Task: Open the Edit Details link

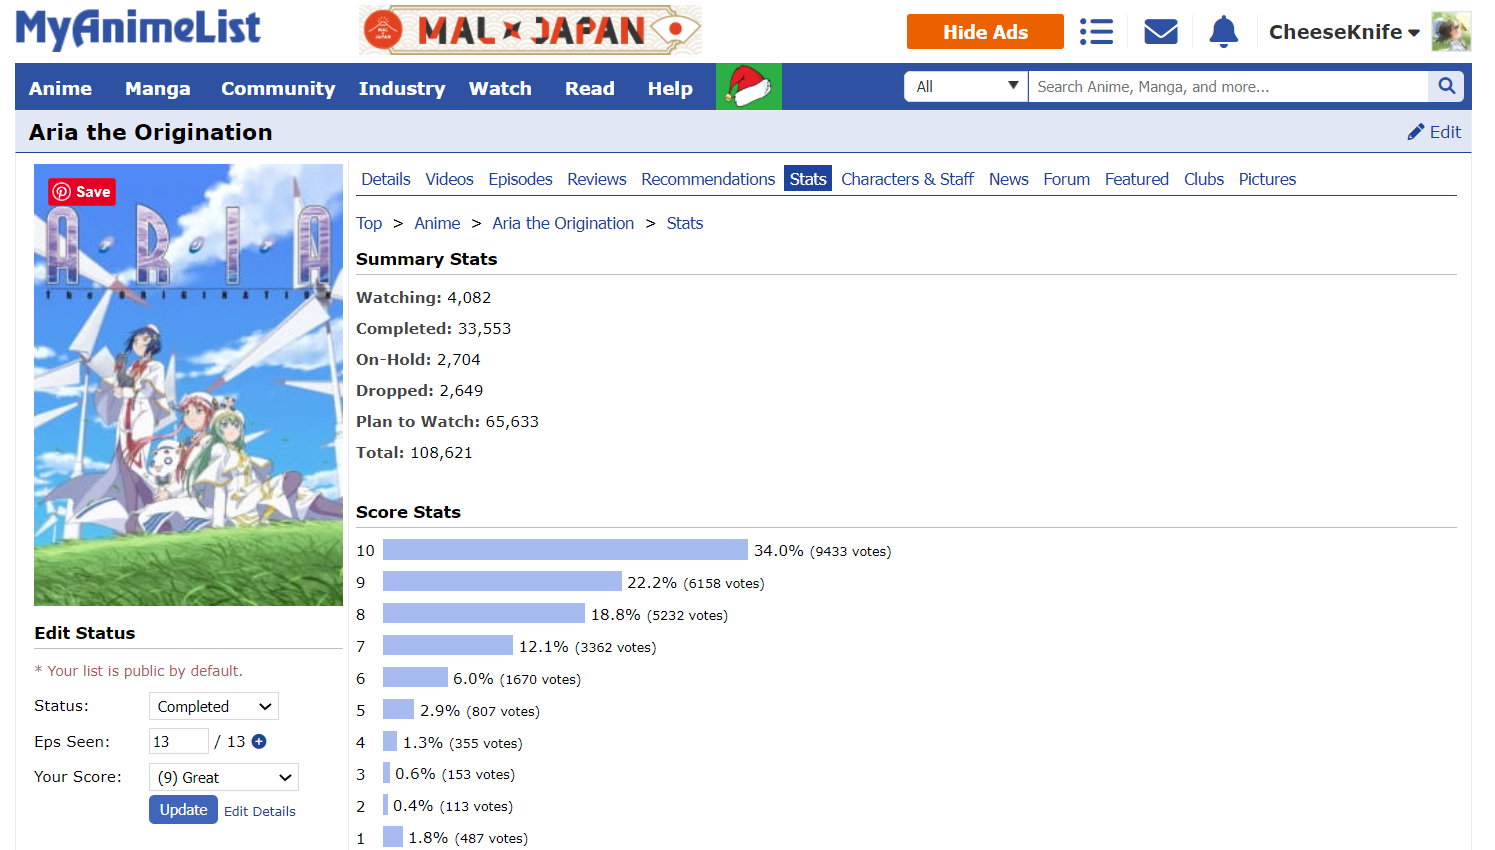Action: 260,811
